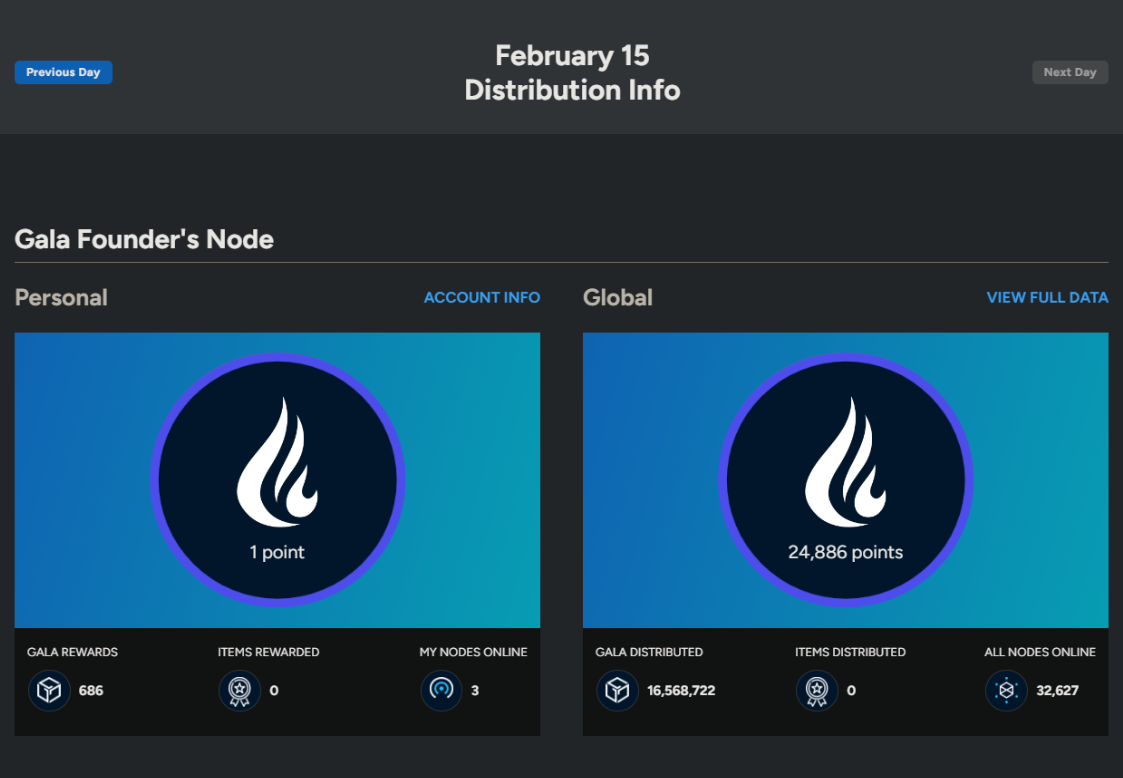Select the '24,886 points' text

[845, 552]
